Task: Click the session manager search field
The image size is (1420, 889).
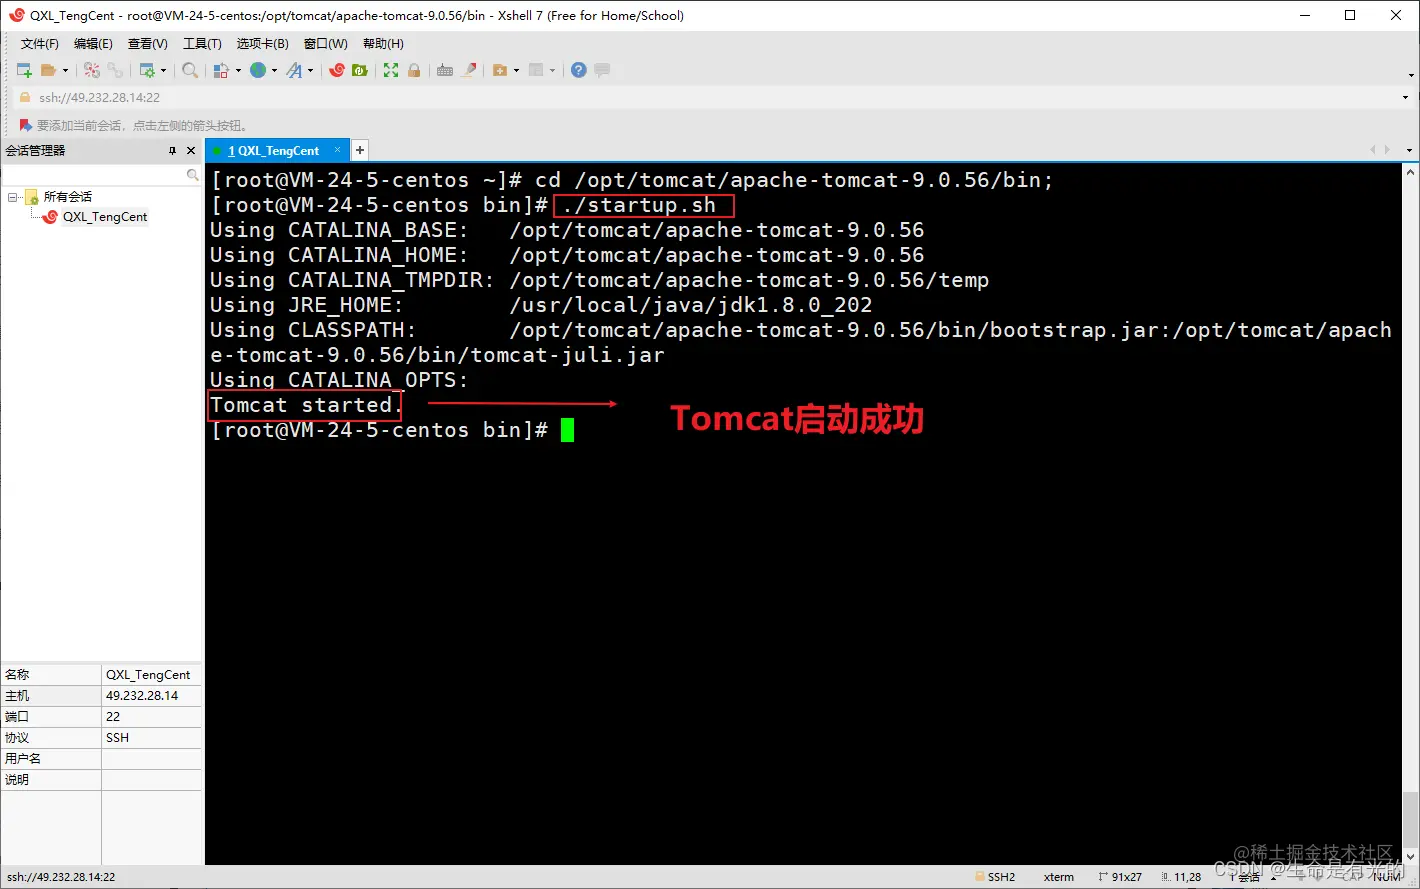Action: [x=101, y=174]
